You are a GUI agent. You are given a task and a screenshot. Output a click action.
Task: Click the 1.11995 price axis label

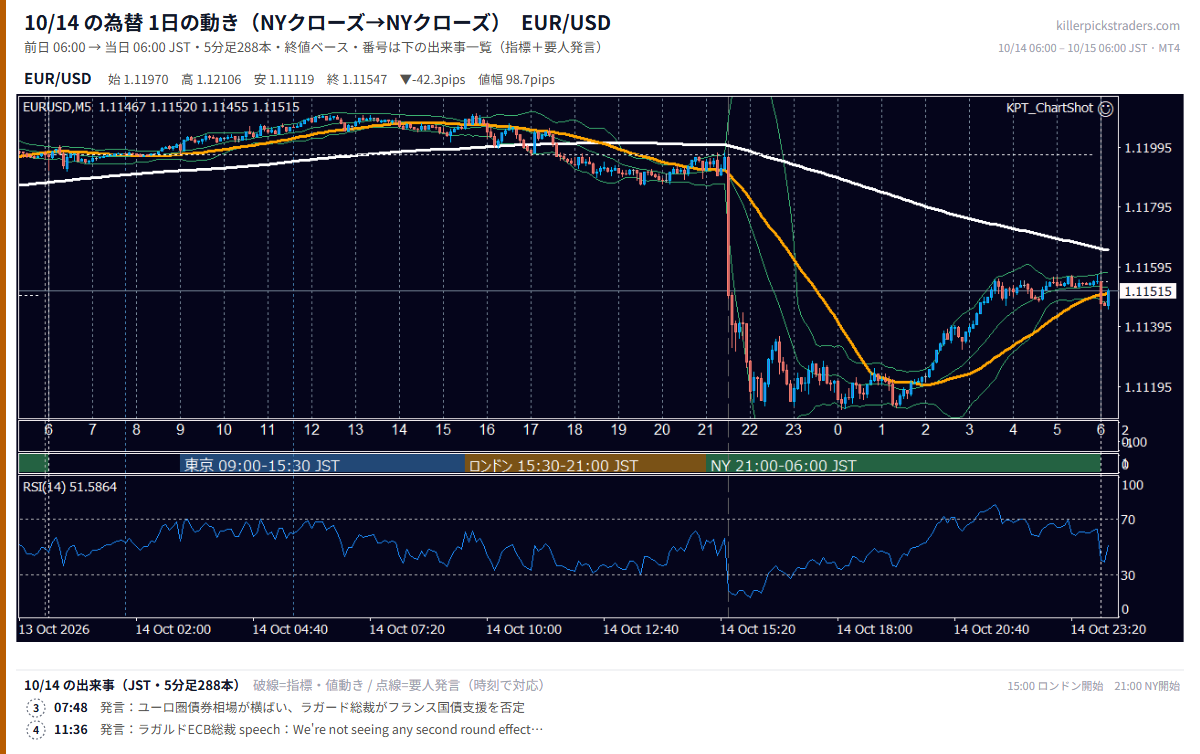click(x=1148, y=148)
